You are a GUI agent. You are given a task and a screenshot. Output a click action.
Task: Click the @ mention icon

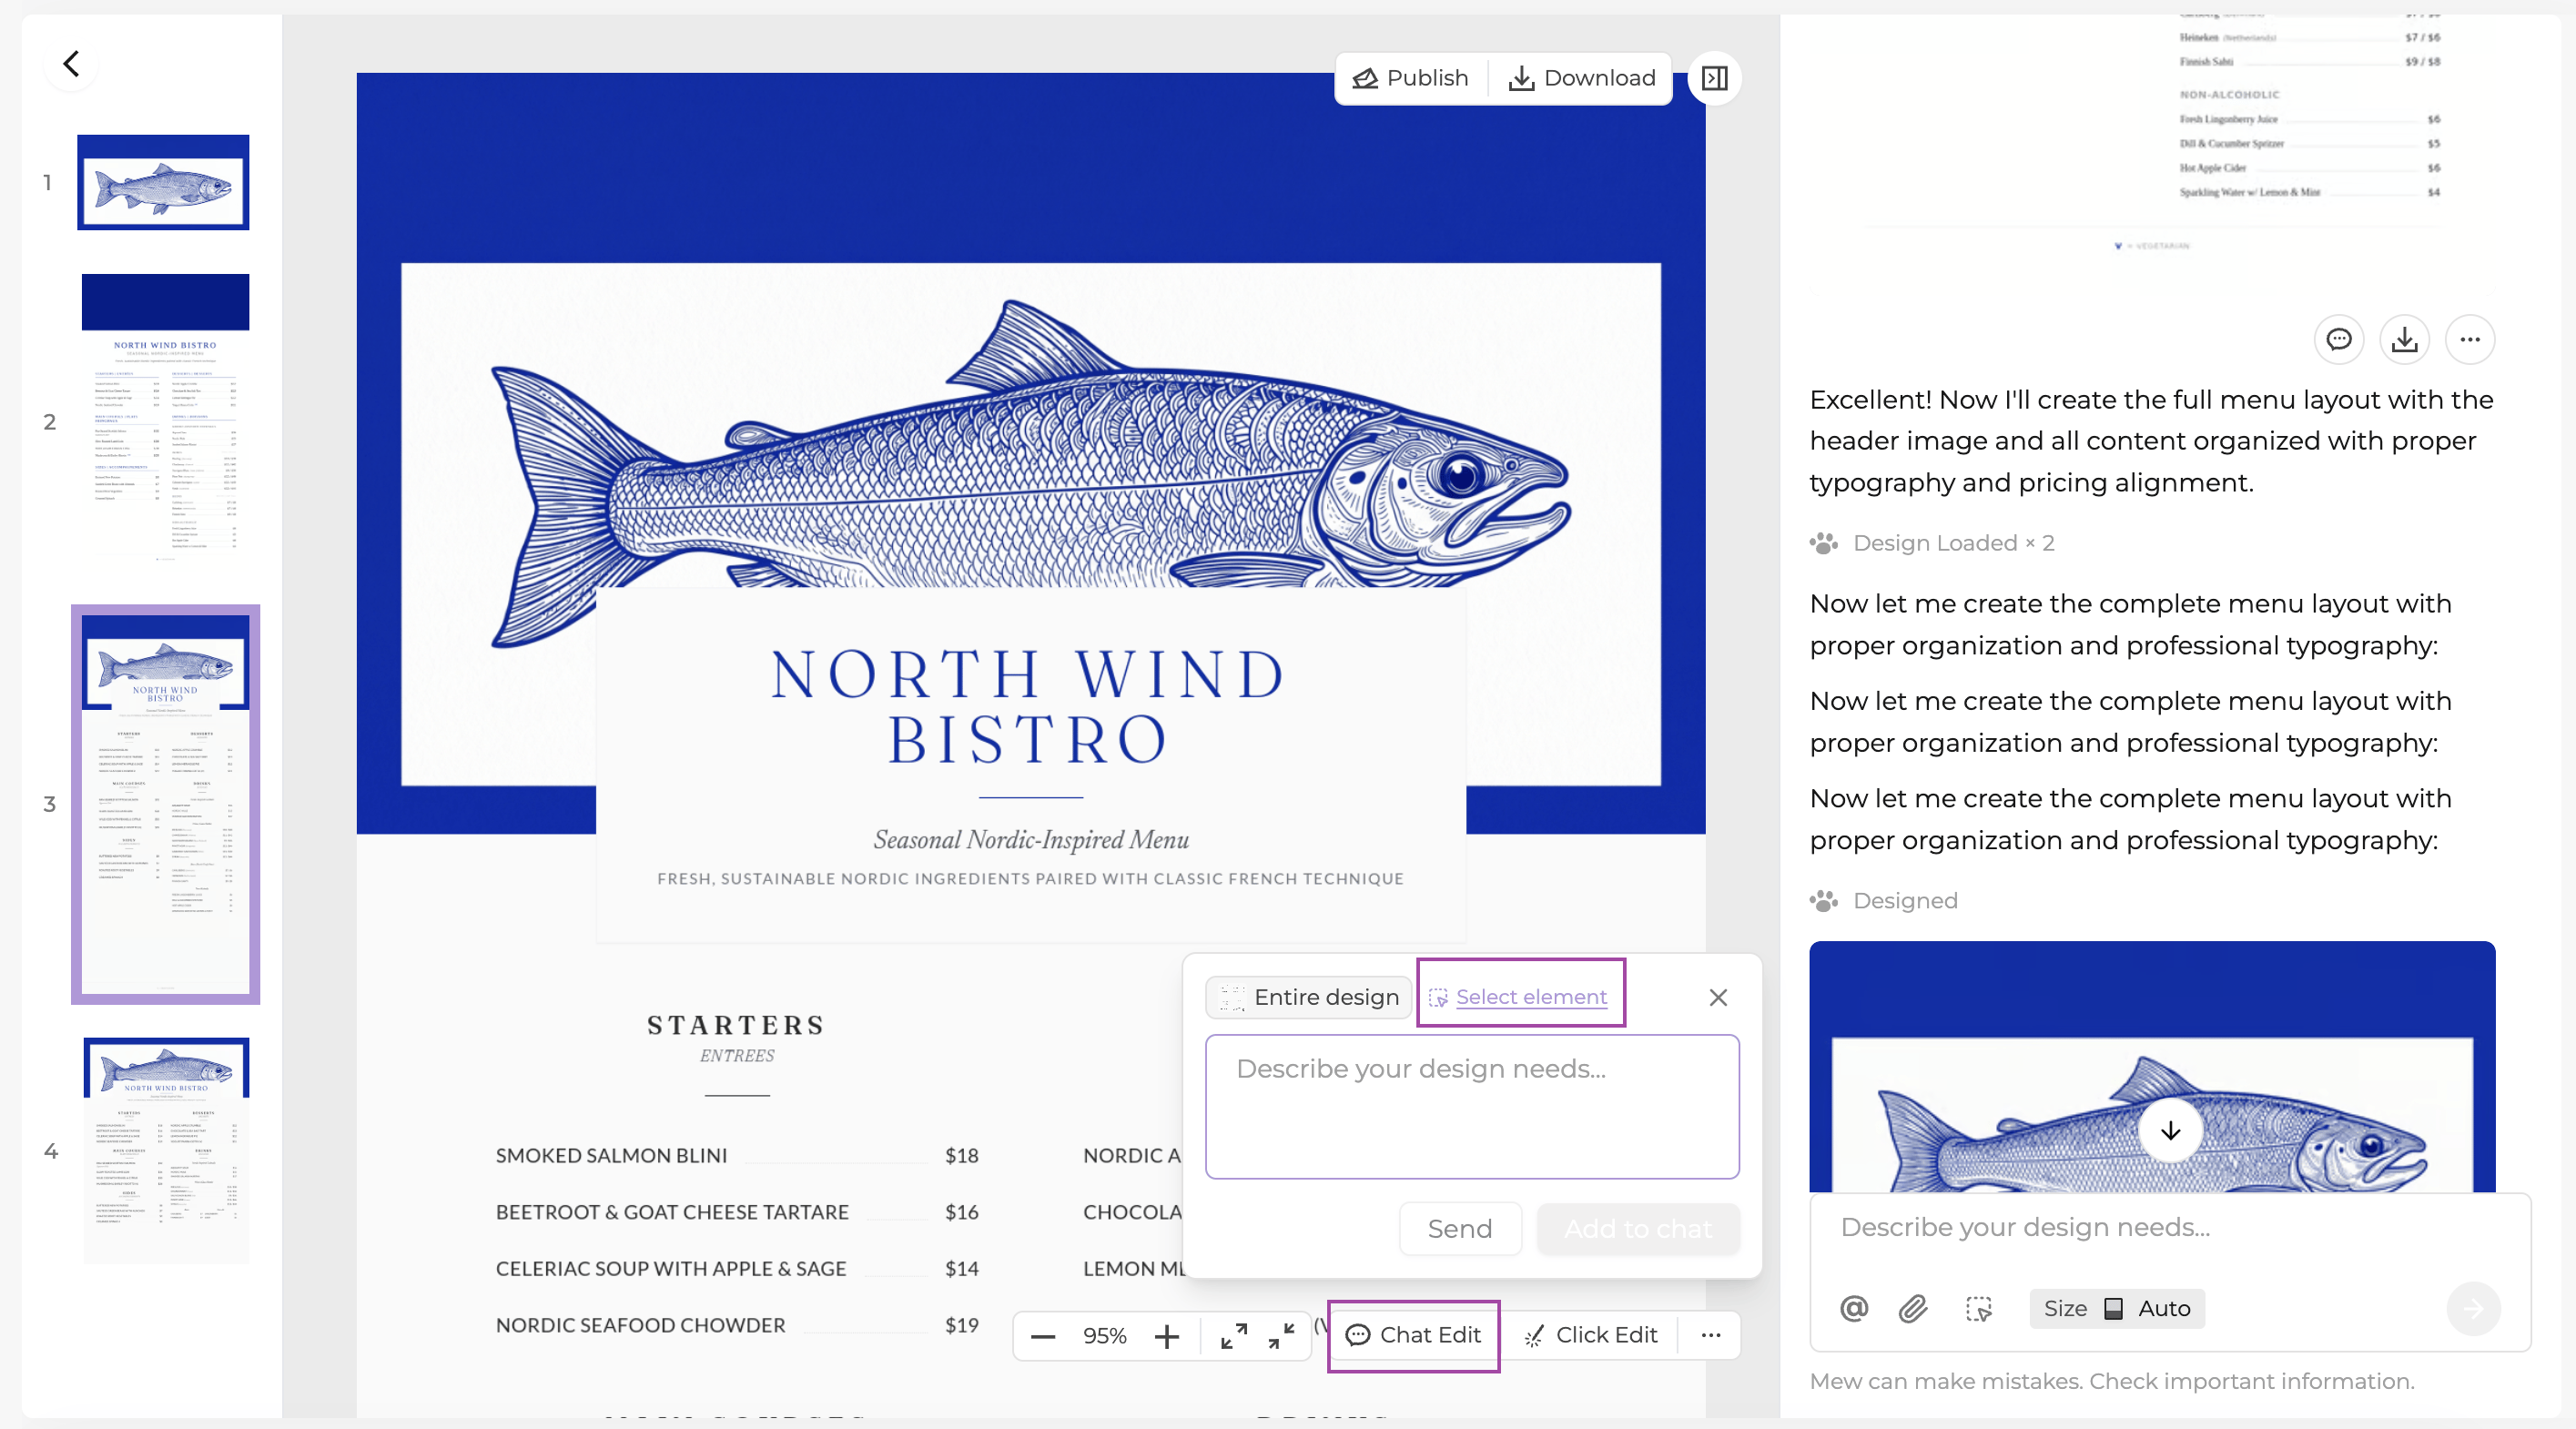point(1854,1308)
